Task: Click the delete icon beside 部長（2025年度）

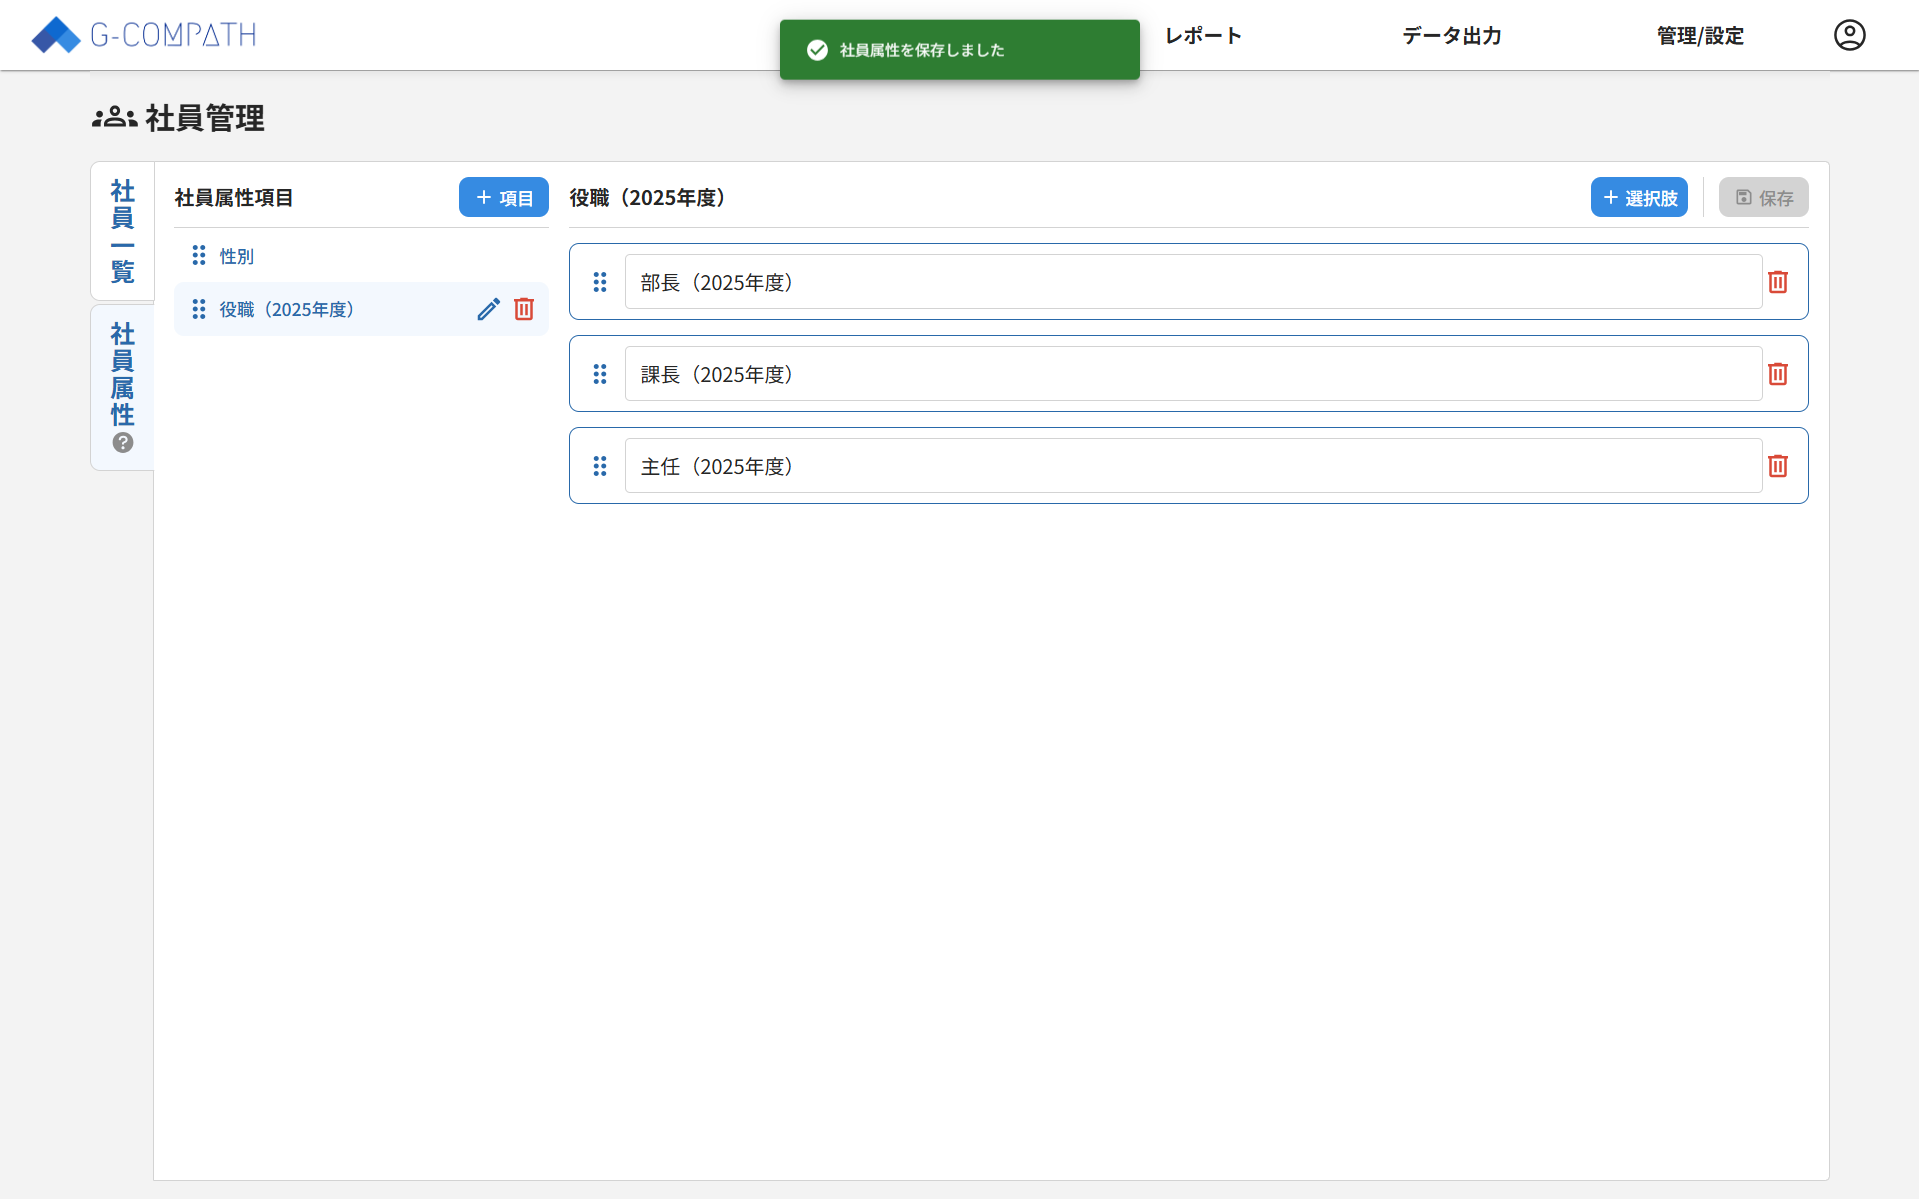Action: tap(1777, 282)
